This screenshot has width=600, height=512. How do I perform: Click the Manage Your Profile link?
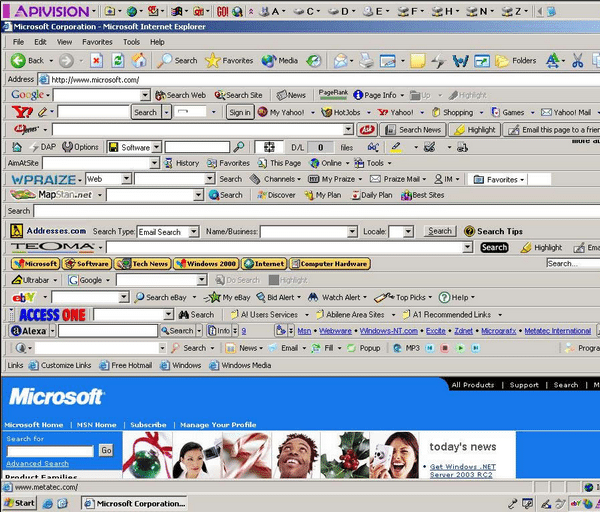click(x=218, y=425)
